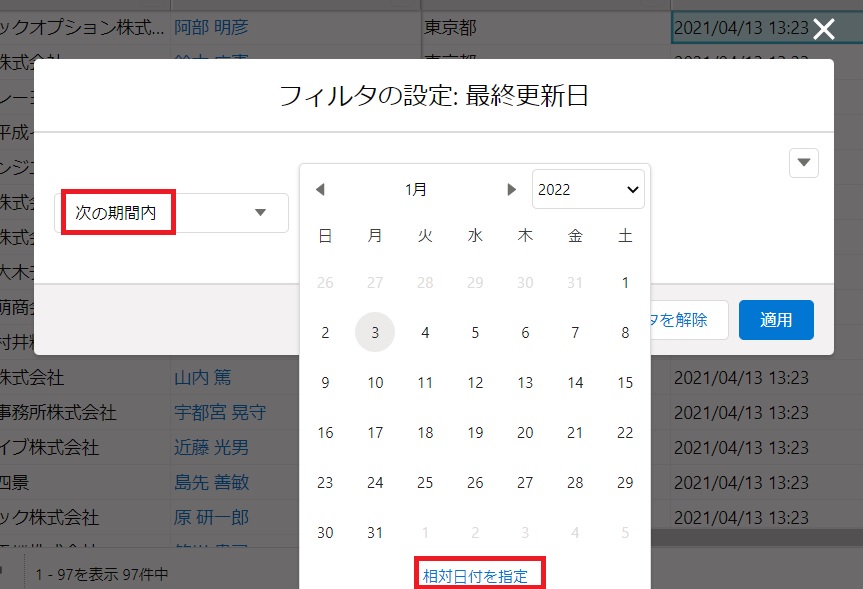Pick January 10 in the calendar
The height and width of the screenshot is (589, 863).
[x=375, y=383]
